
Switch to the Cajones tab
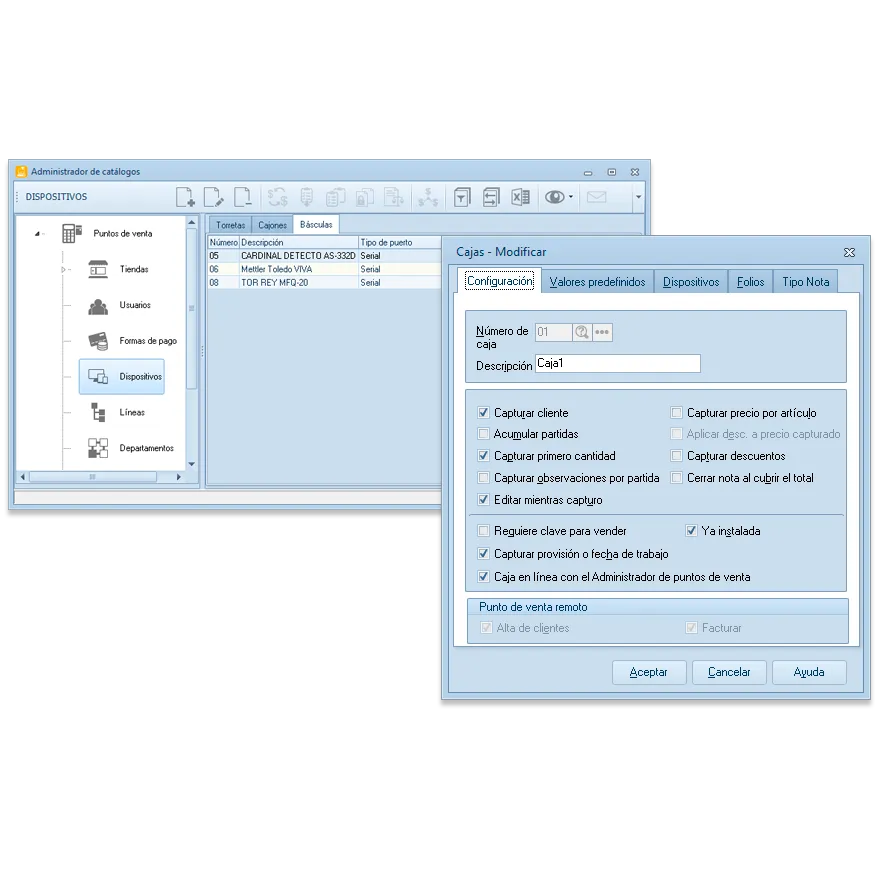click(272, 225)
